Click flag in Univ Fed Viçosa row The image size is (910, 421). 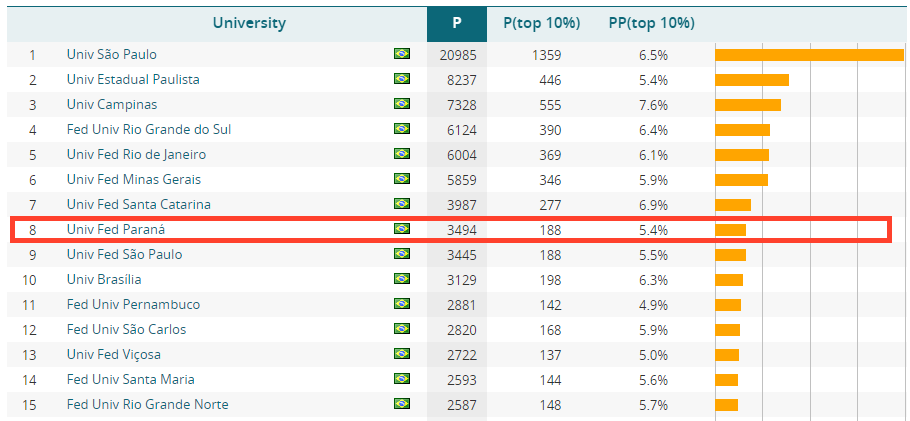point(402,354)
